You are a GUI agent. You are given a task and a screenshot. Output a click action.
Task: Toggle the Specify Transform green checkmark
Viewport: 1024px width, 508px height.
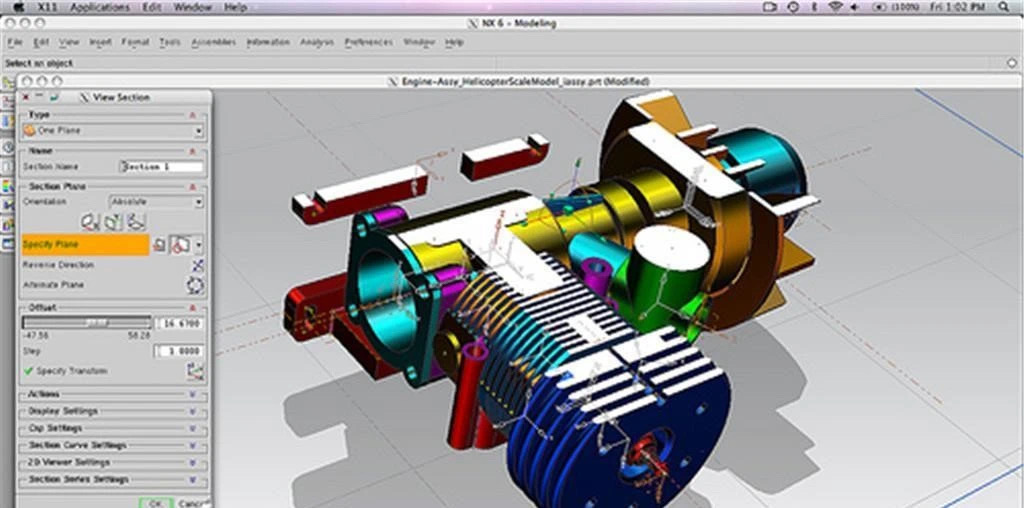tap(28, 371)
